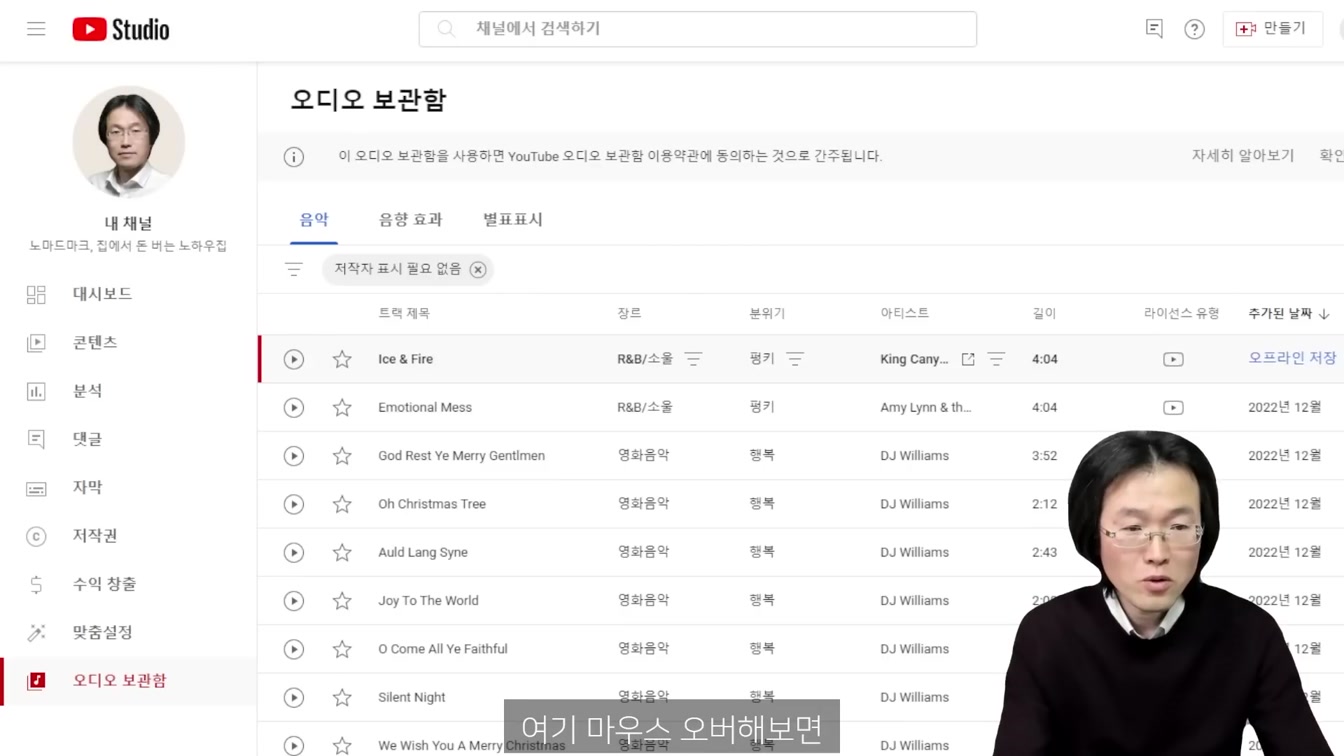Click artist Amy Lynn & th...
The height and width of the screenshot is (756, 1344).
925,407
